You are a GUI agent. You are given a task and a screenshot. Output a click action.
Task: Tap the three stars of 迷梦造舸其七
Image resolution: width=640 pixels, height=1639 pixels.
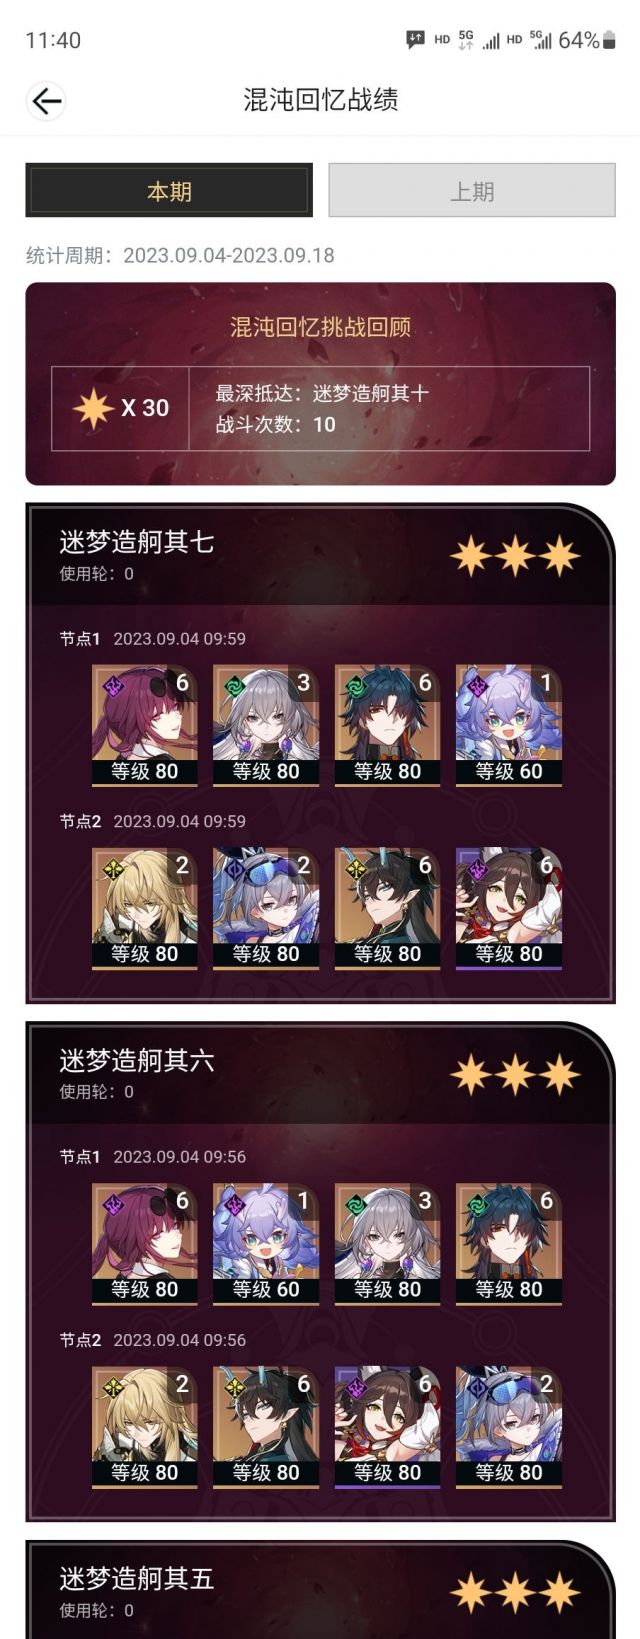tap(515, 555)
